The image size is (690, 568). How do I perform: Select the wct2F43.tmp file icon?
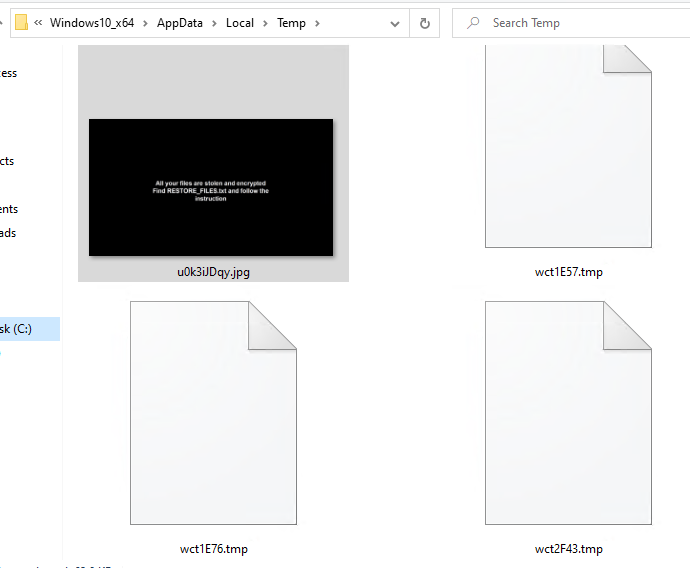pyautogui.click(x=568, y=413)
